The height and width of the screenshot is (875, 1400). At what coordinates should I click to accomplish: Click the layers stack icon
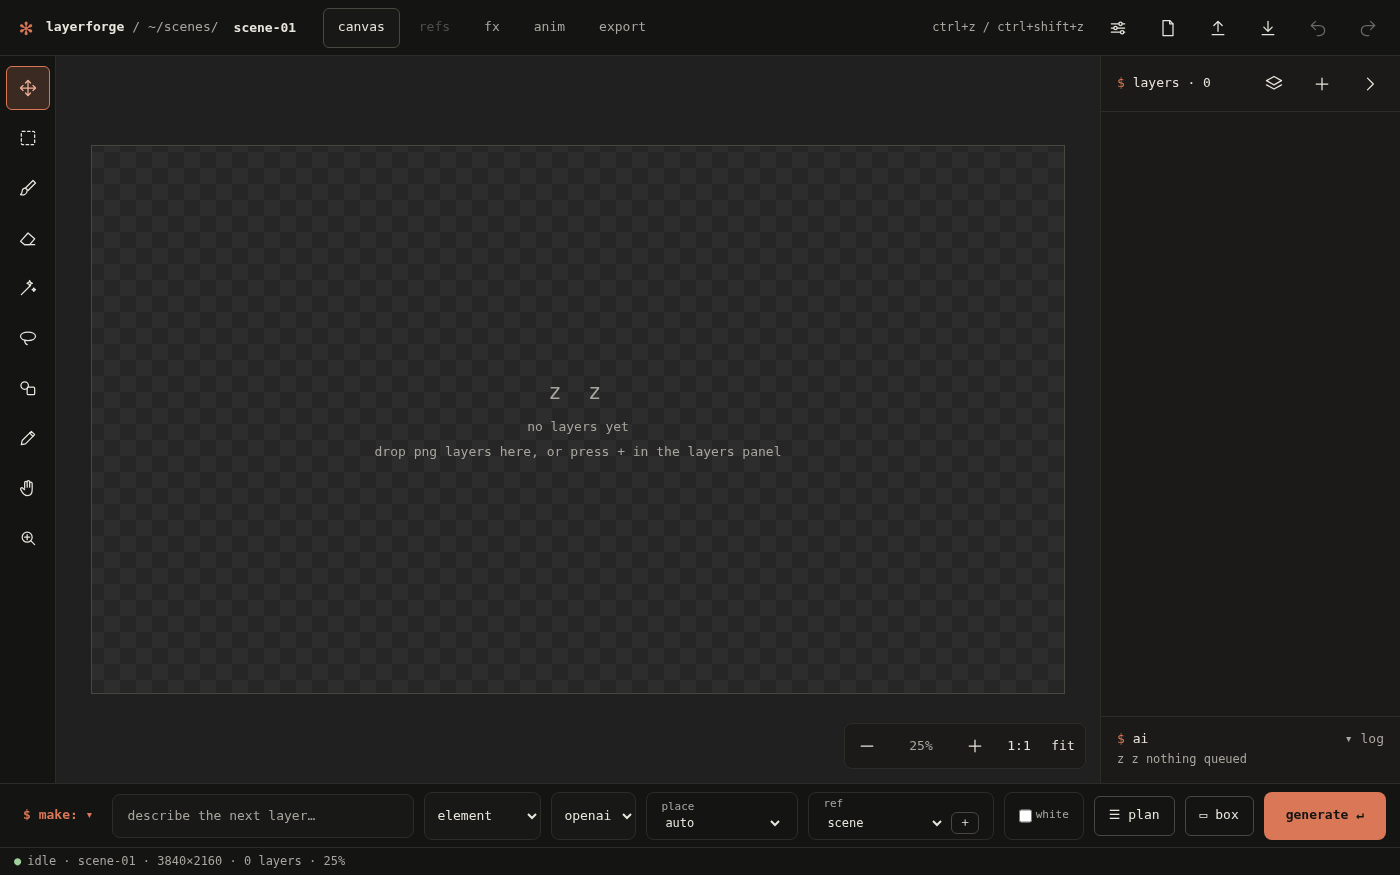tap(1274, 84)
